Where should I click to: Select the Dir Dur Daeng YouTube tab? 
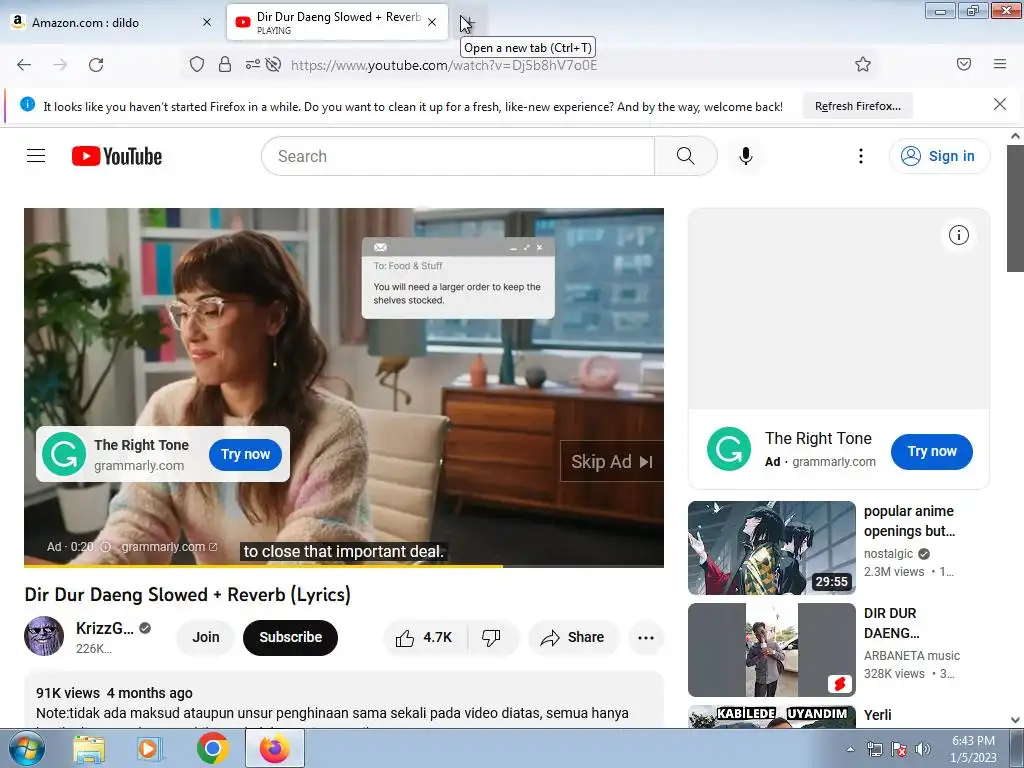tap(338, 22)
